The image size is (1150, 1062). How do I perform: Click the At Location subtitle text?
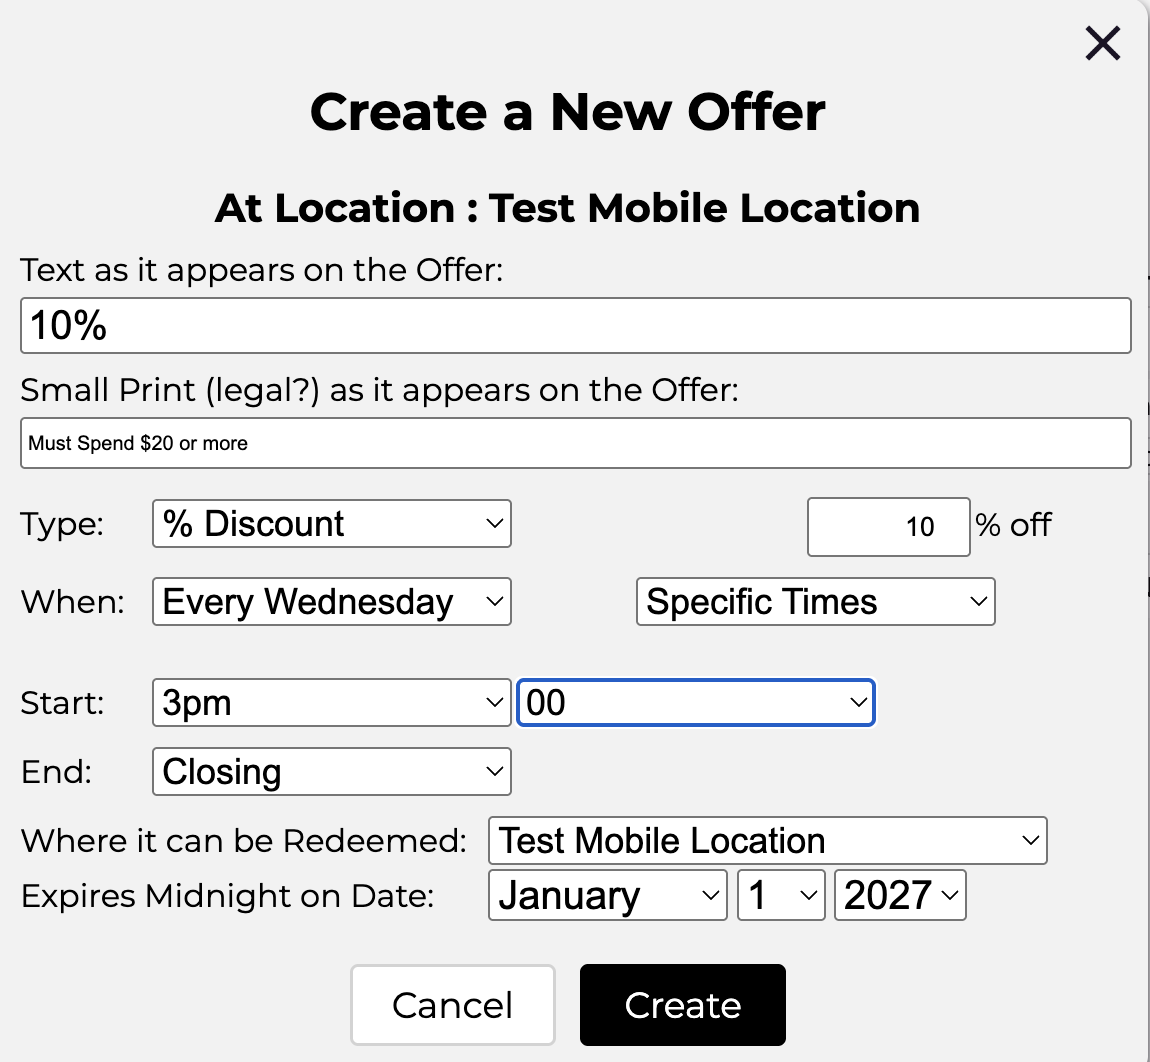(568, 208)
